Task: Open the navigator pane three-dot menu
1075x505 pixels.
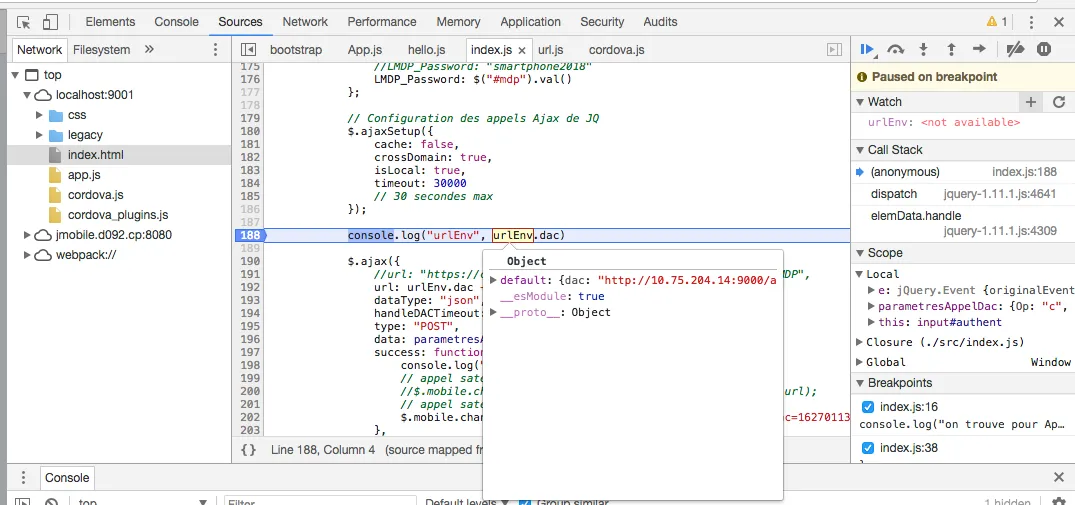Action: (215, 49)
